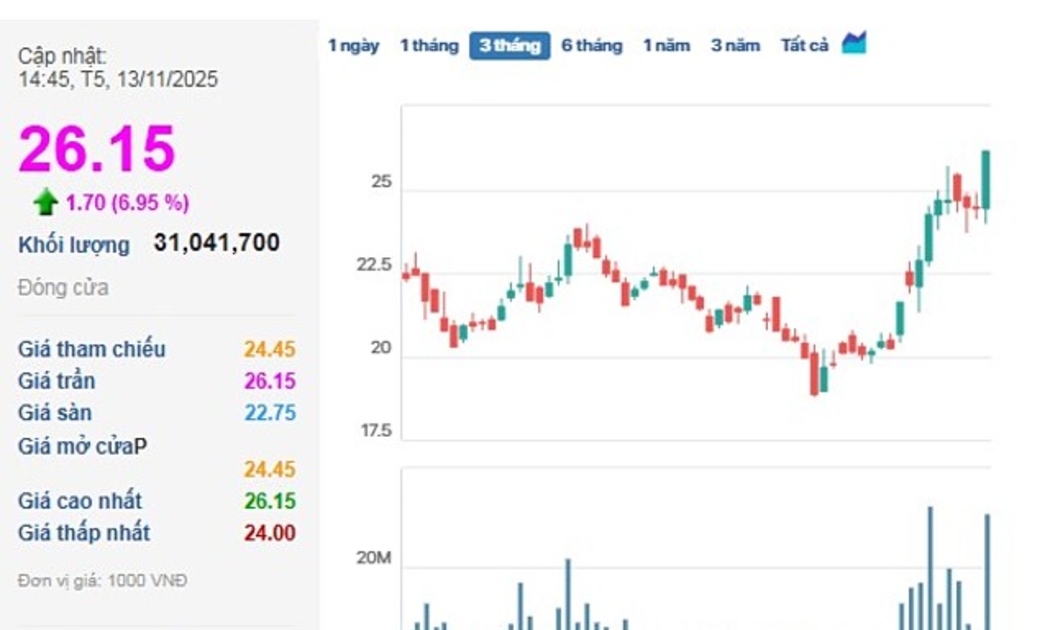Switch chart to 1 năm range

tap(666, 45)
